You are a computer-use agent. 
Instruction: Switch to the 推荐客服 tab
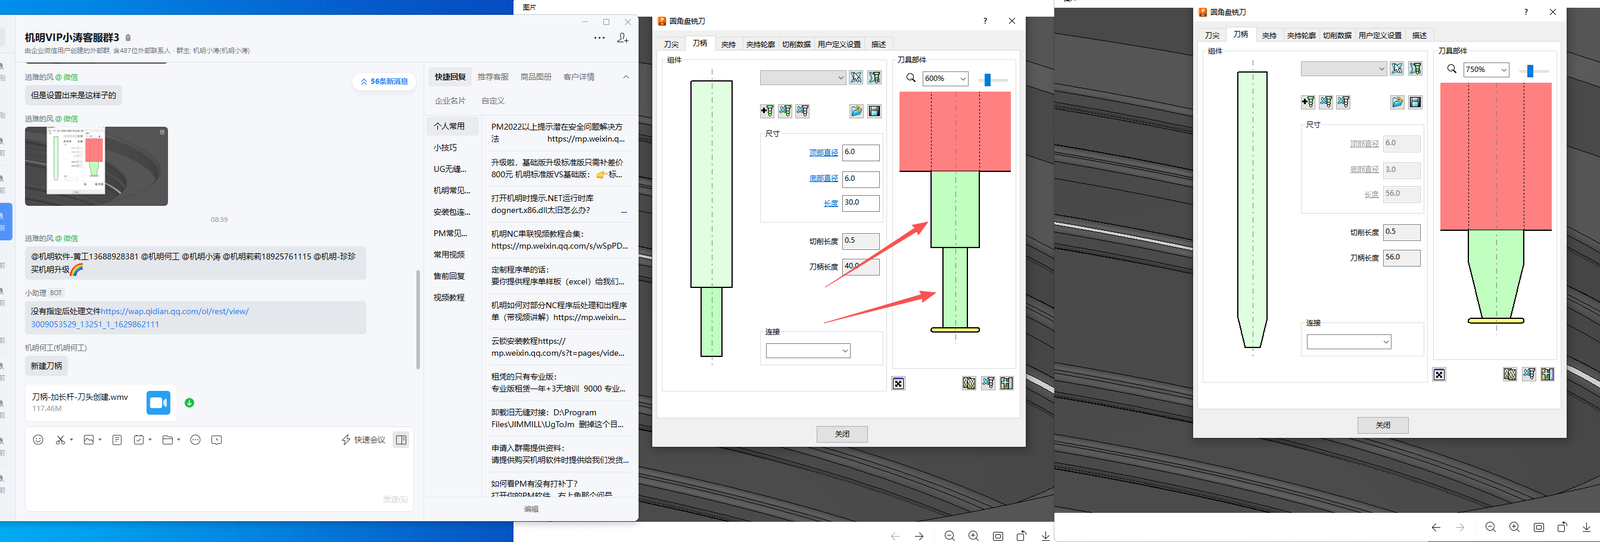click(493, 77)
